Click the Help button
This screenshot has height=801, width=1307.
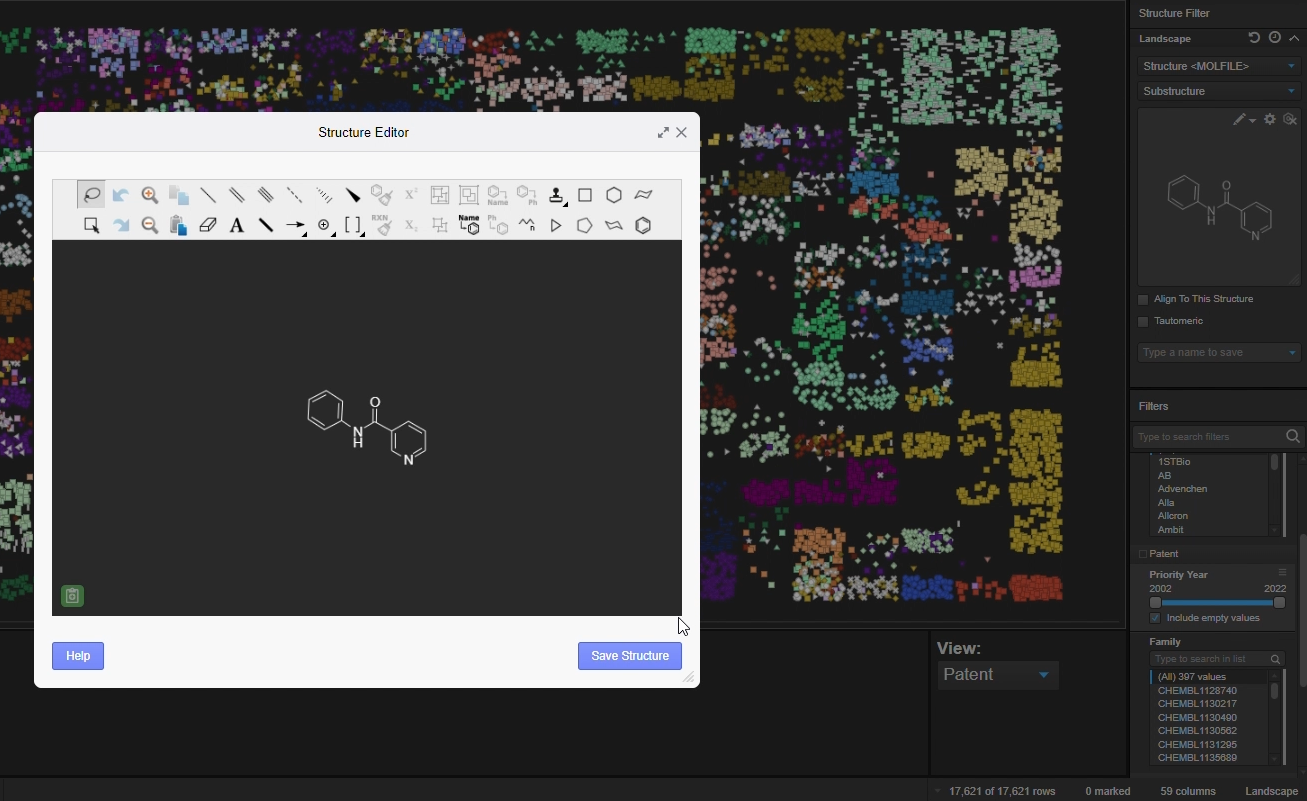78,656
